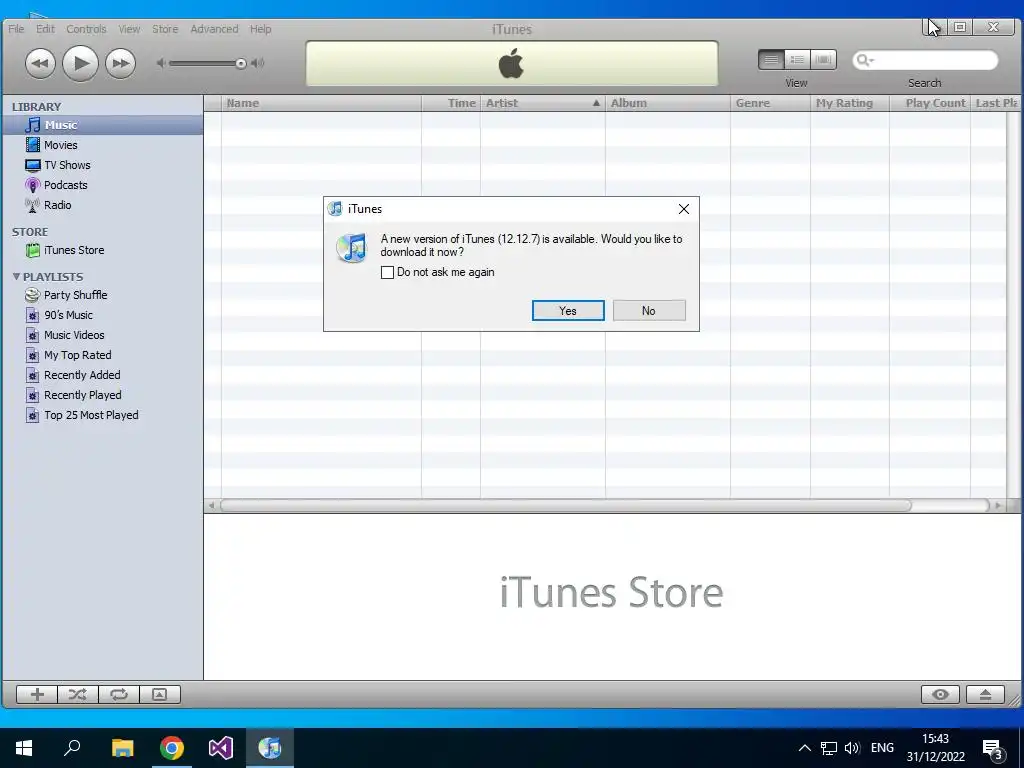
Task: Reverse sort on the Artist column header
Action: (543, 103)
